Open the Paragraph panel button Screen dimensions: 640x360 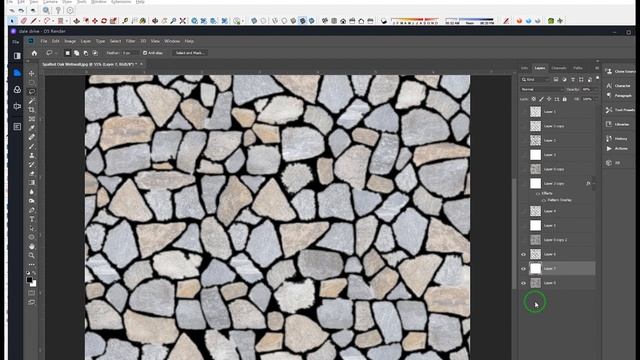pyautogui.click(x=619, y=96)
